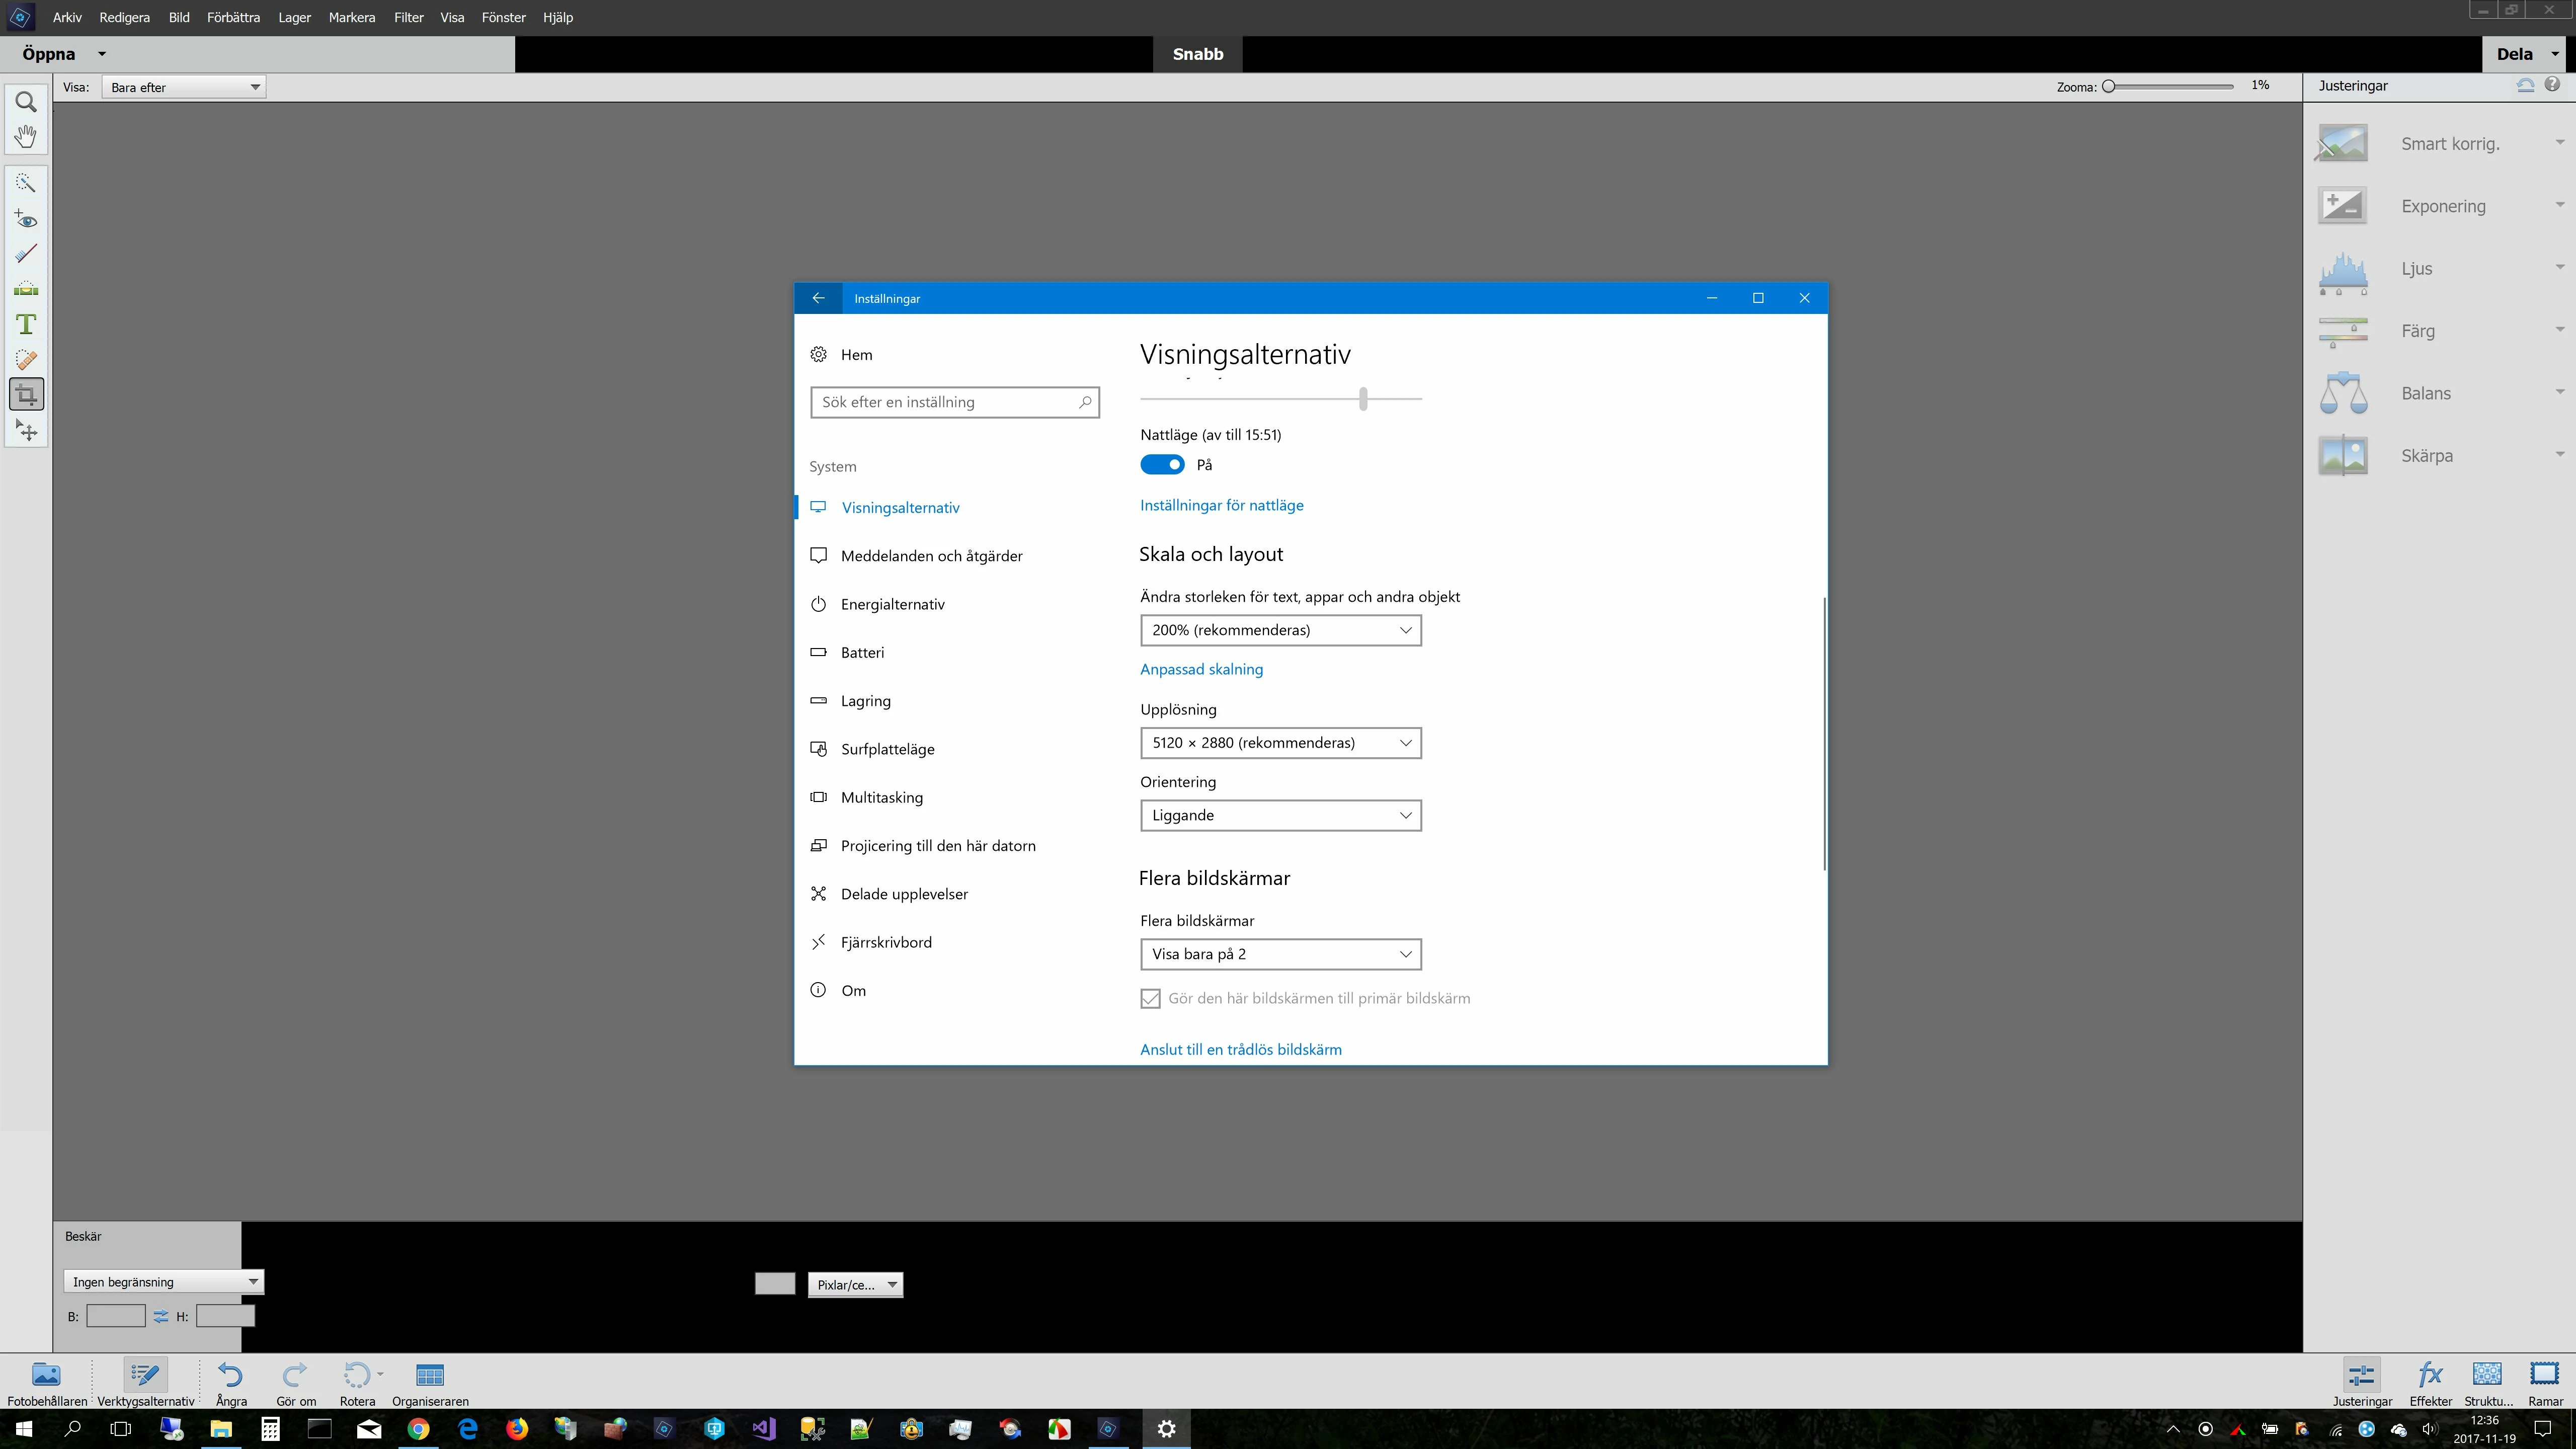Select the Zoom tool in left toolbar
Image resolution: width=2576 pixels, height=1449 pixels.
[x=26, y=102]
